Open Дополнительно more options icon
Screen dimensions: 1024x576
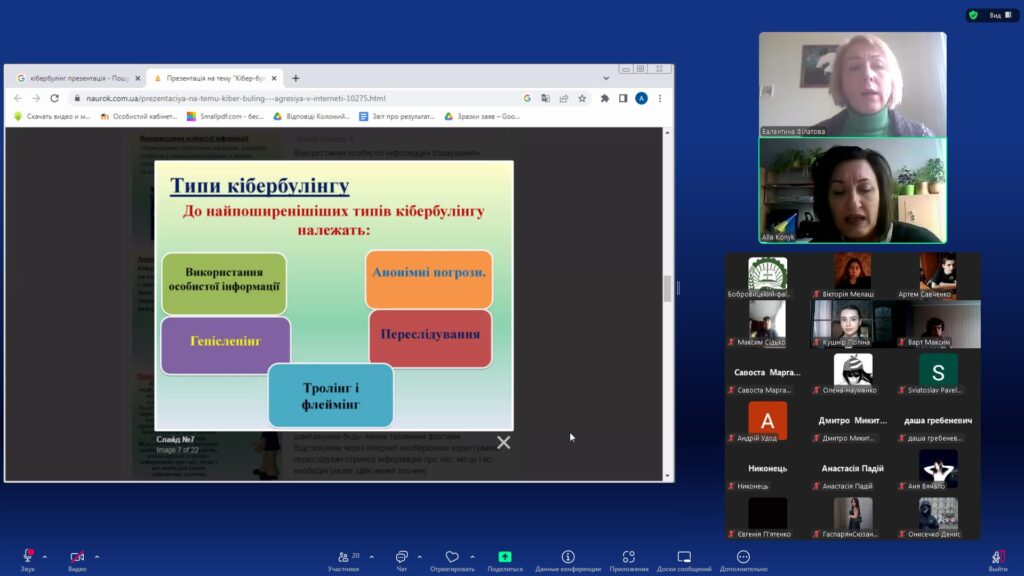(743, 560)
